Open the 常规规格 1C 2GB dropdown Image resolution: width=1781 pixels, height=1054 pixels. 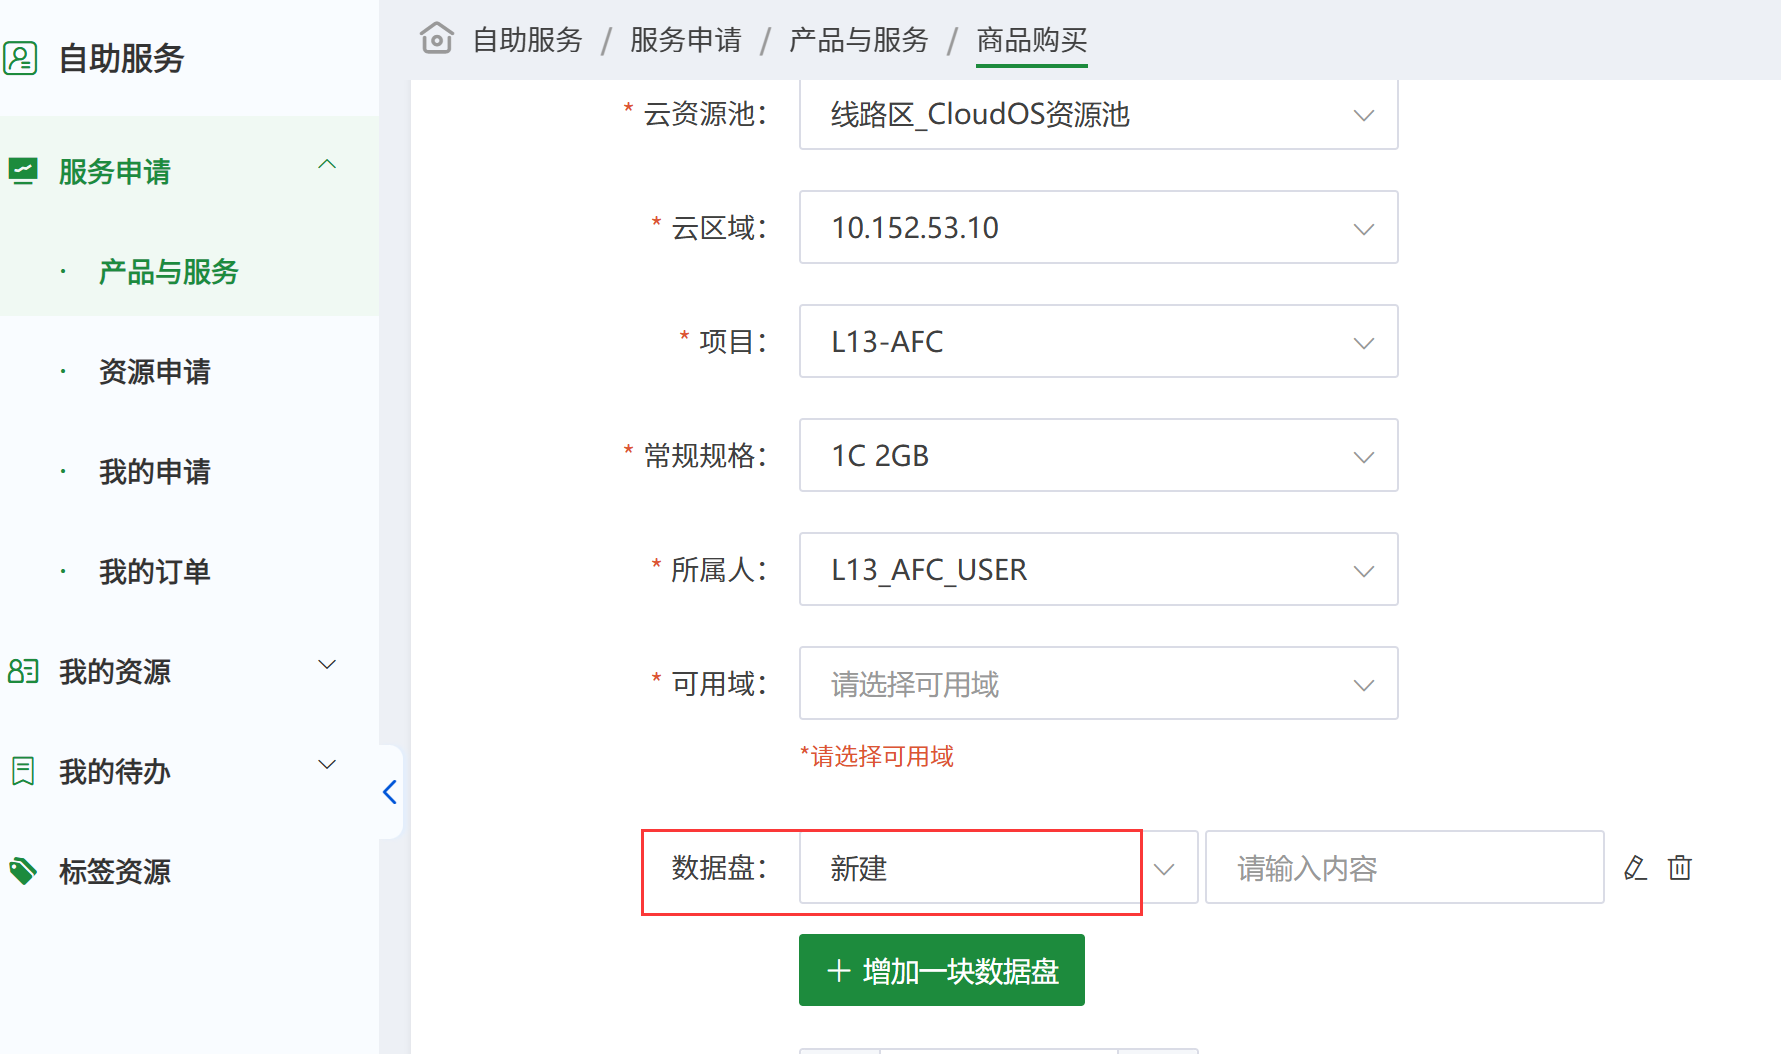(x=1098, y=455)
